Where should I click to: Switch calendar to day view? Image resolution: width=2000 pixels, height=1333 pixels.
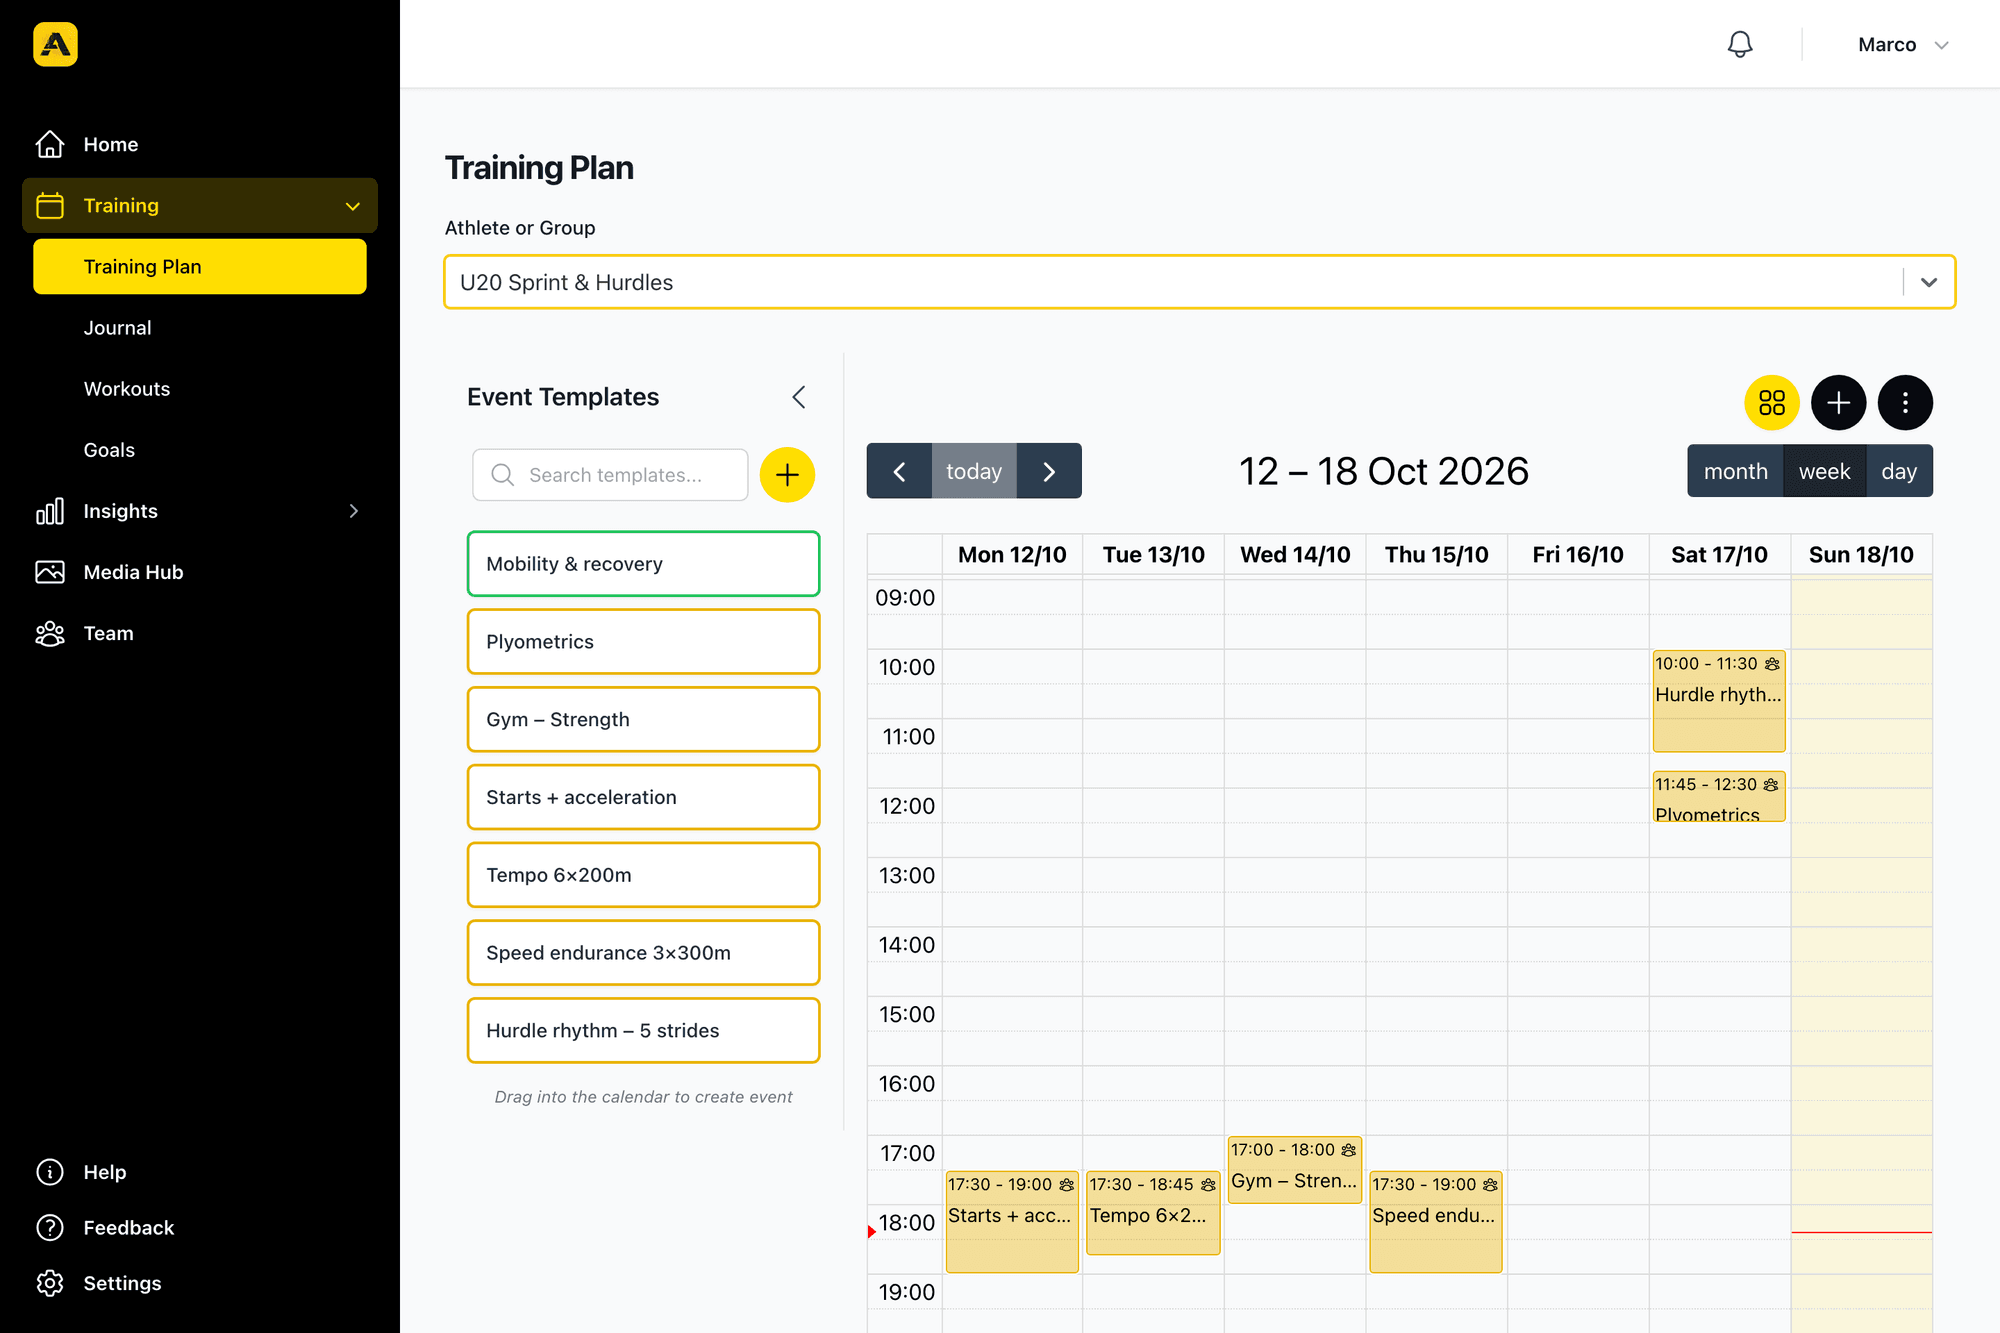(x=1899, y=471)
